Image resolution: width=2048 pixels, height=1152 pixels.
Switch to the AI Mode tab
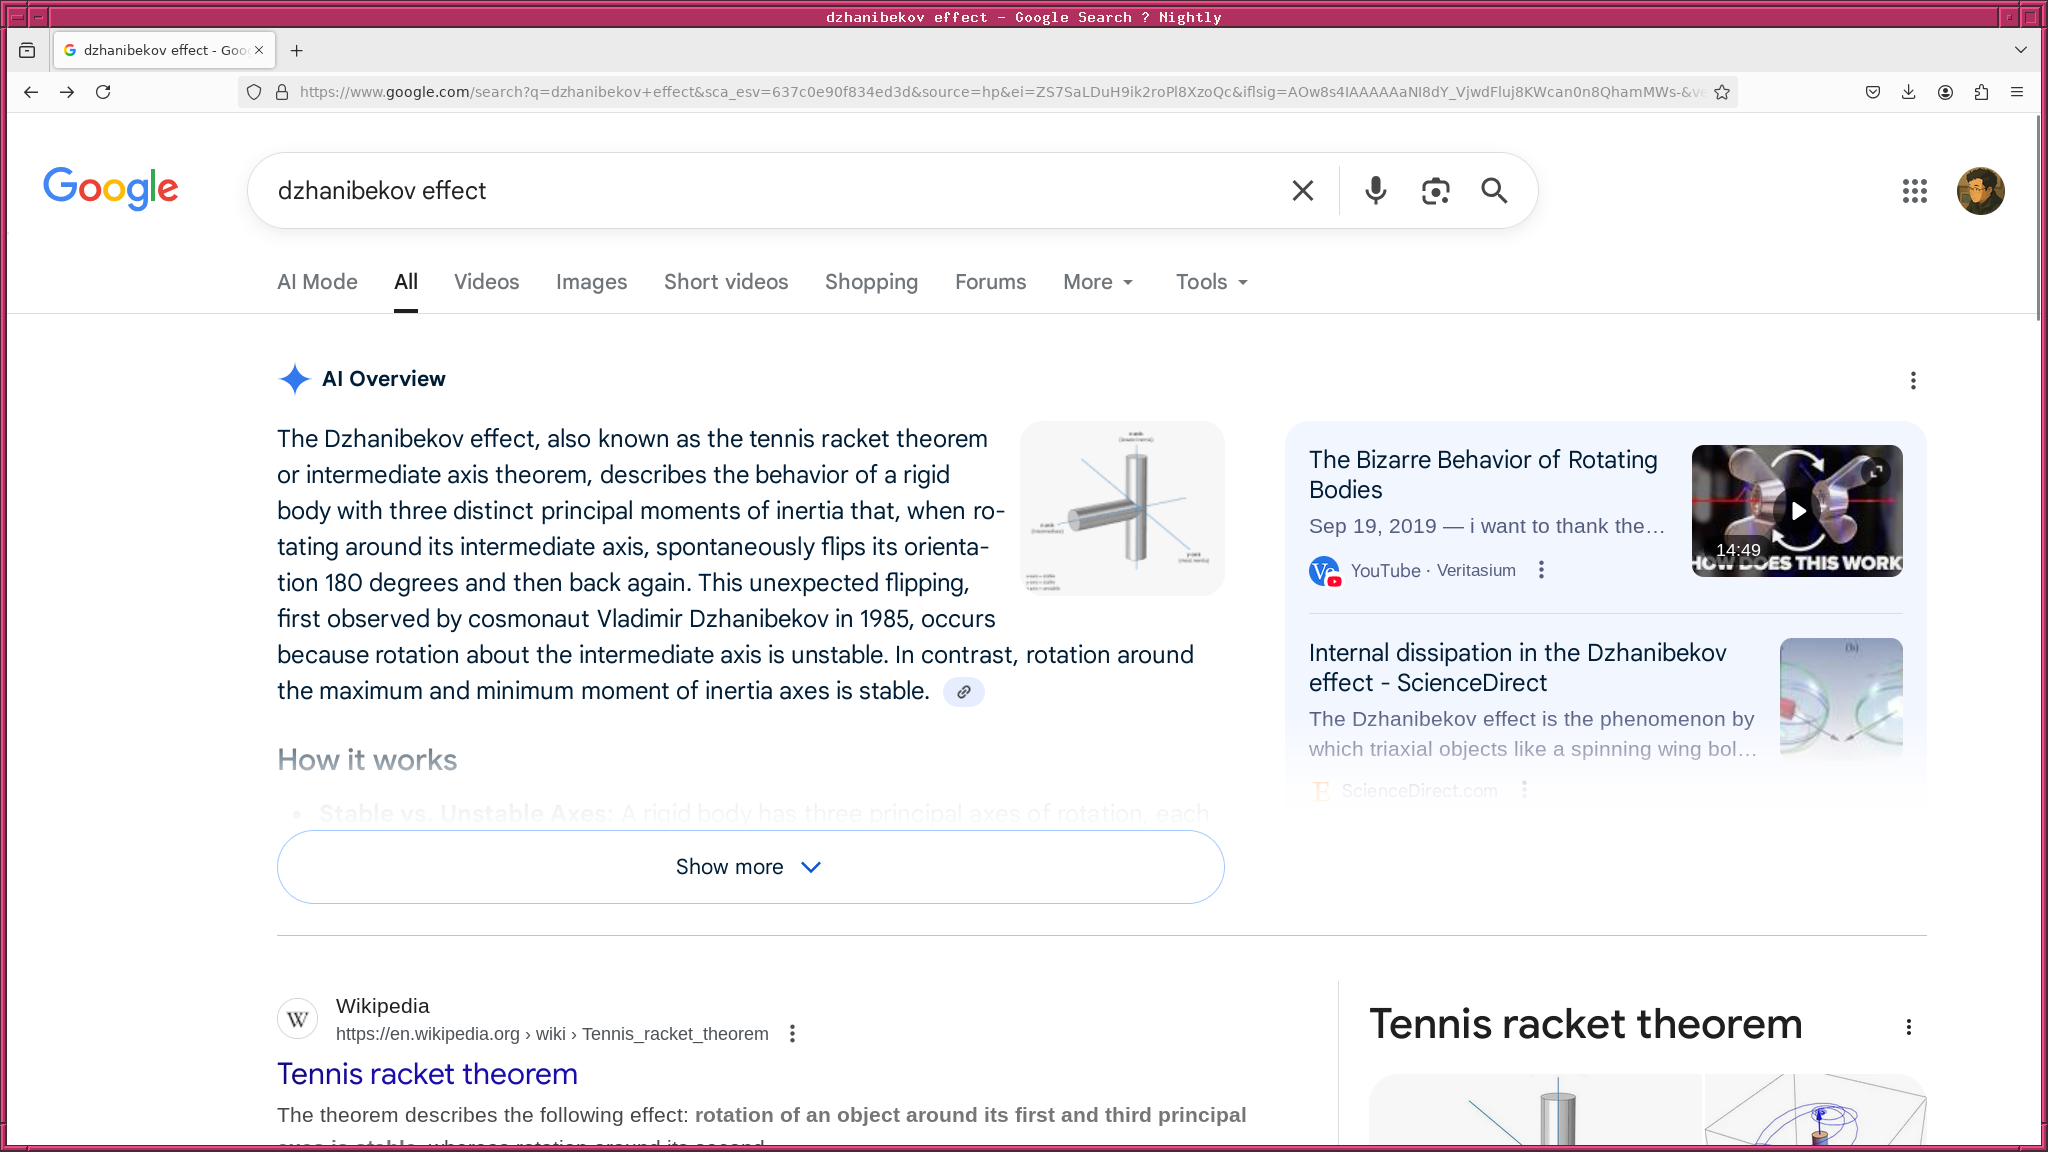pyautogui.click(x=317, y=282)
